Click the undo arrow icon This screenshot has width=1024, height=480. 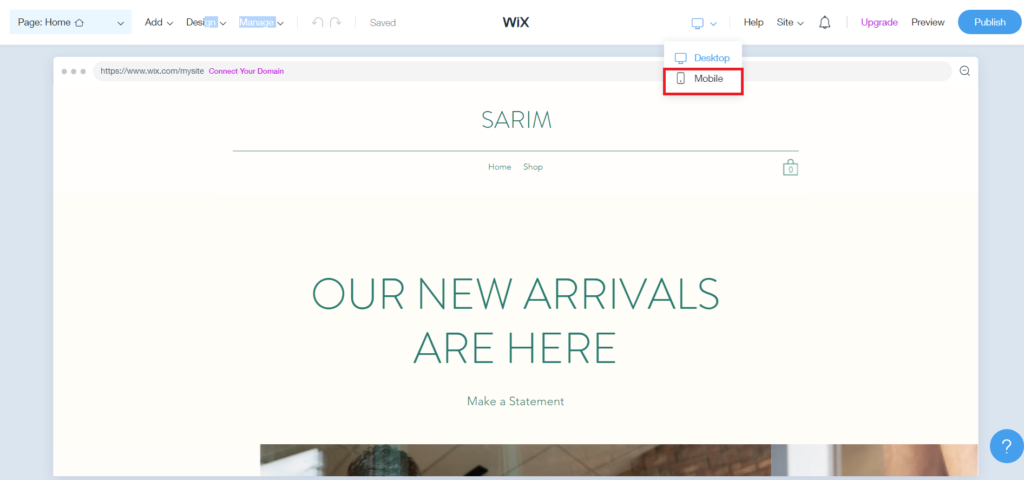[317, 22]
